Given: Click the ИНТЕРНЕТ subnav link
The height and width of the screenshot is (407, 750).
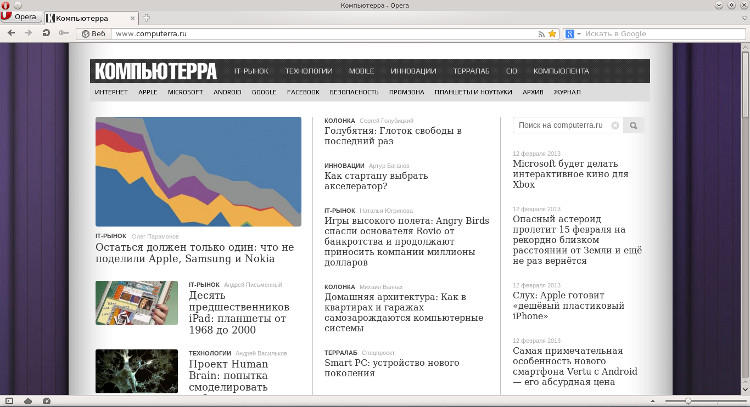Looking at the screenshot, I should [x=111, y=92].
